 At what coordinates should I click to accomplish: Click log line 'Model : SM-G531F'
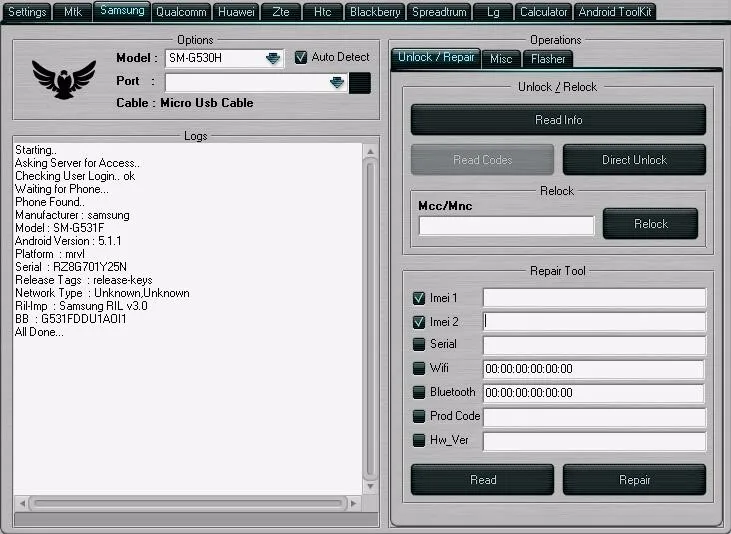[x=59, y=228]
